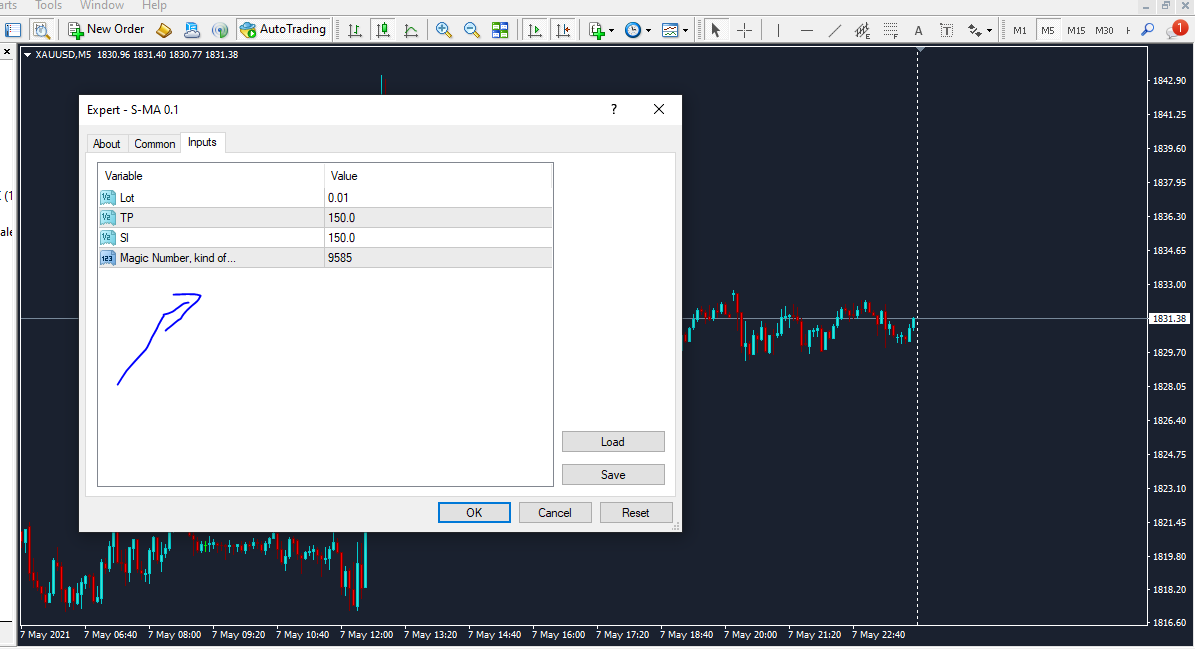Image resolution: width=1195 pixels, height=649 pixels.
Task: Open the Tools menu
Action: click(x=48, y=5)
